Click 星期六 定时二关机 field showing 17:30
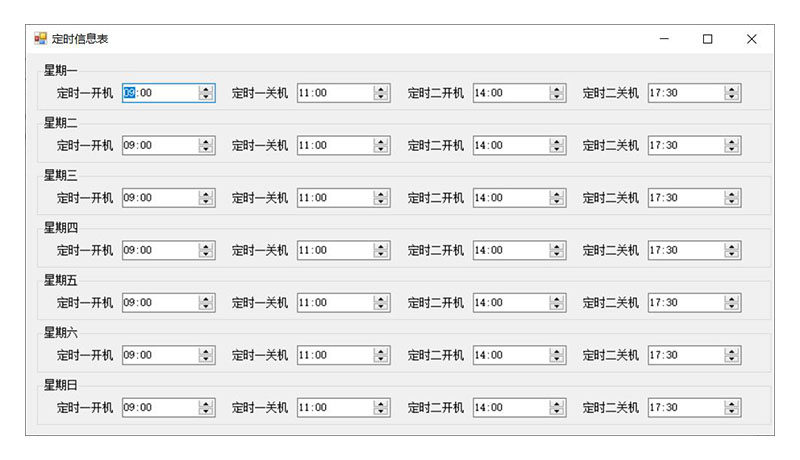Screen dimensions: 800x460 694,355
